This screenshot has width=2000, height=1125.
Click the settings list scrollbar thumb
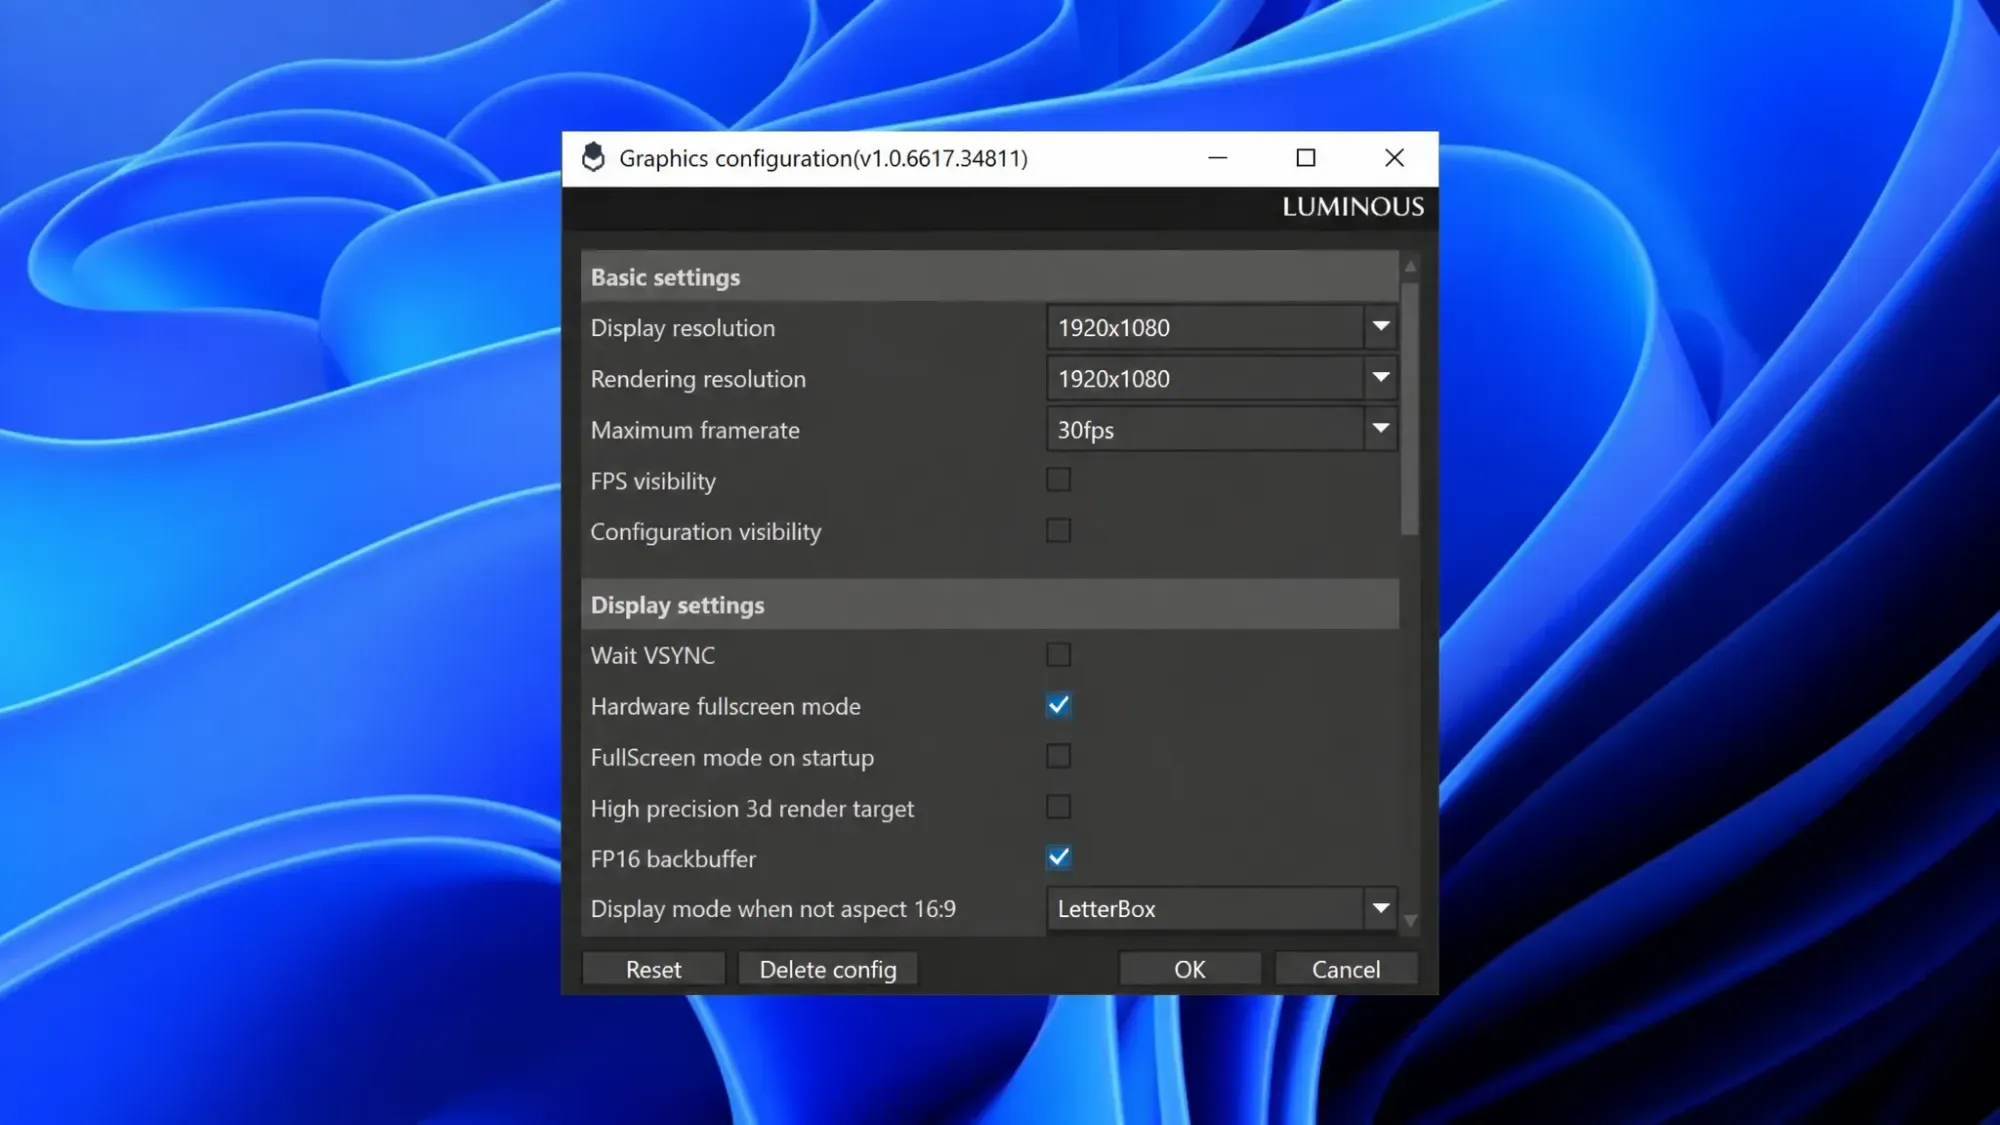[1410, 408]
